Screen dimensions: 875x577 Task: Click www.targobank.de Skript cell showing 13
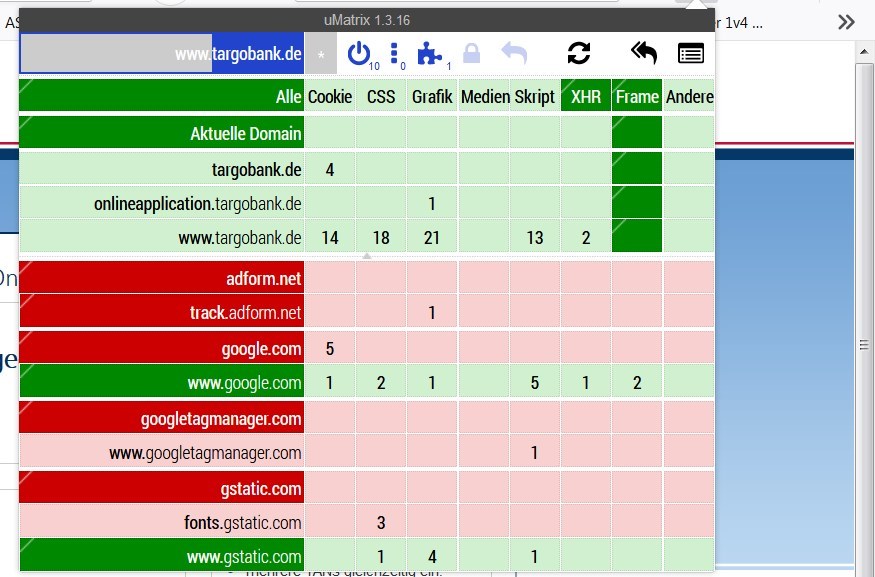click(x=535, y=237)
